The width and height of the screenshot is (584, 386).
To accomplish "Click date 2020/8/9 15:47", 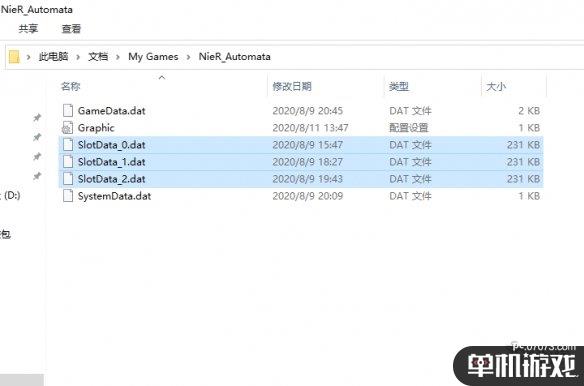I will click(308, 145).
